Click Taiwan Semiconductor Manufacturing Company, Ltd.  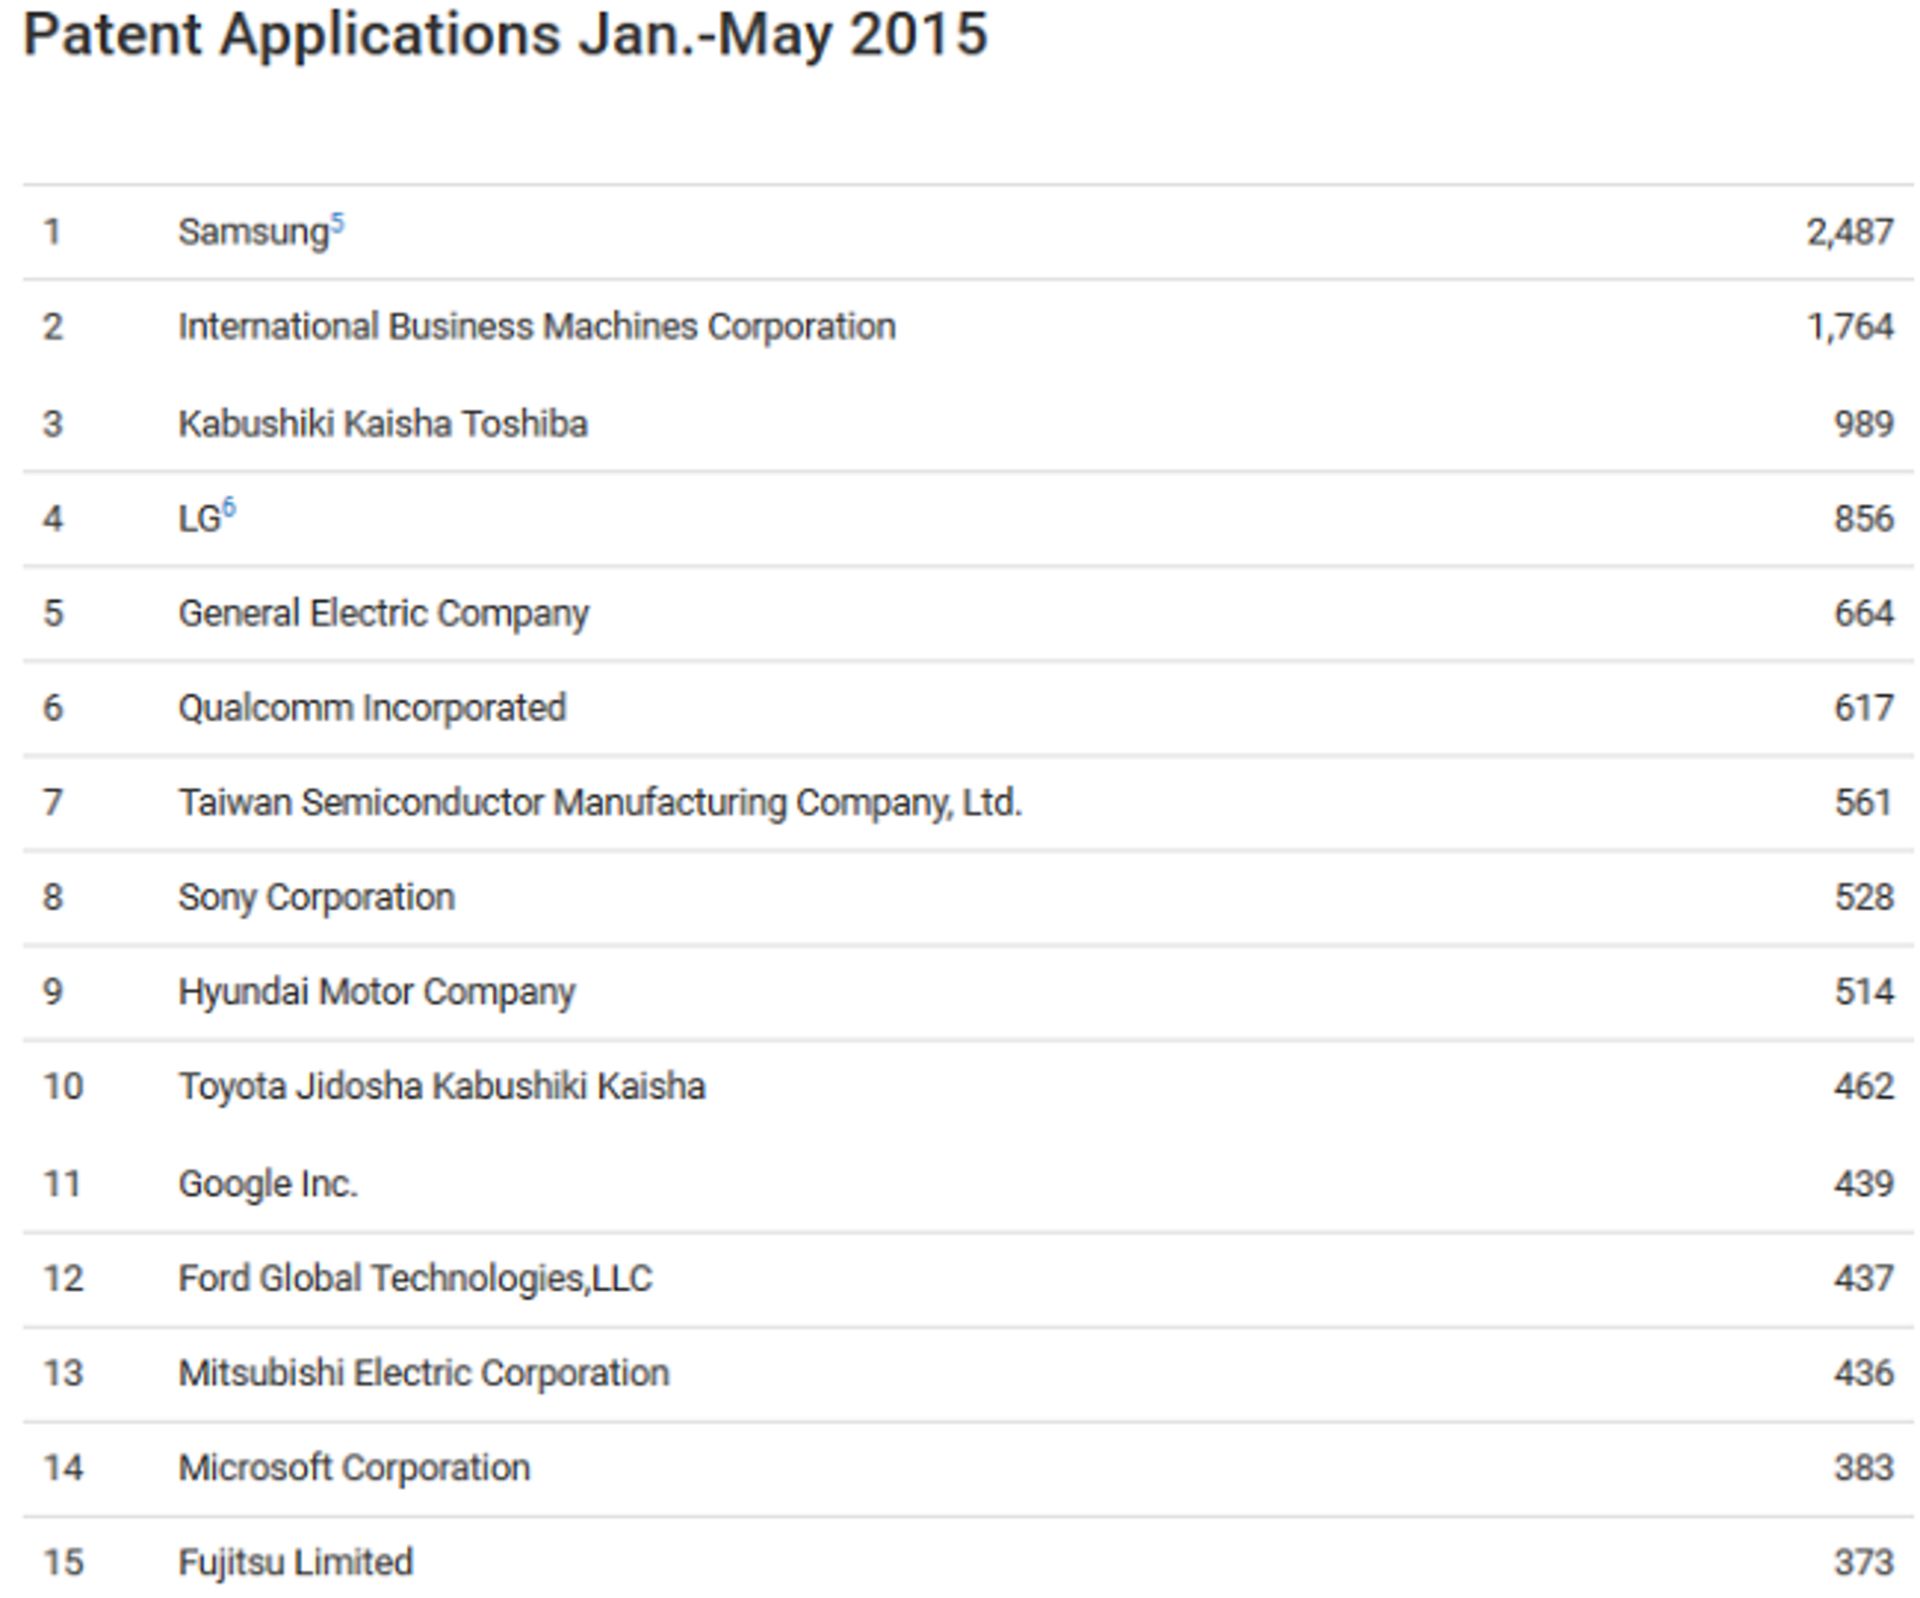coord(599,803)
